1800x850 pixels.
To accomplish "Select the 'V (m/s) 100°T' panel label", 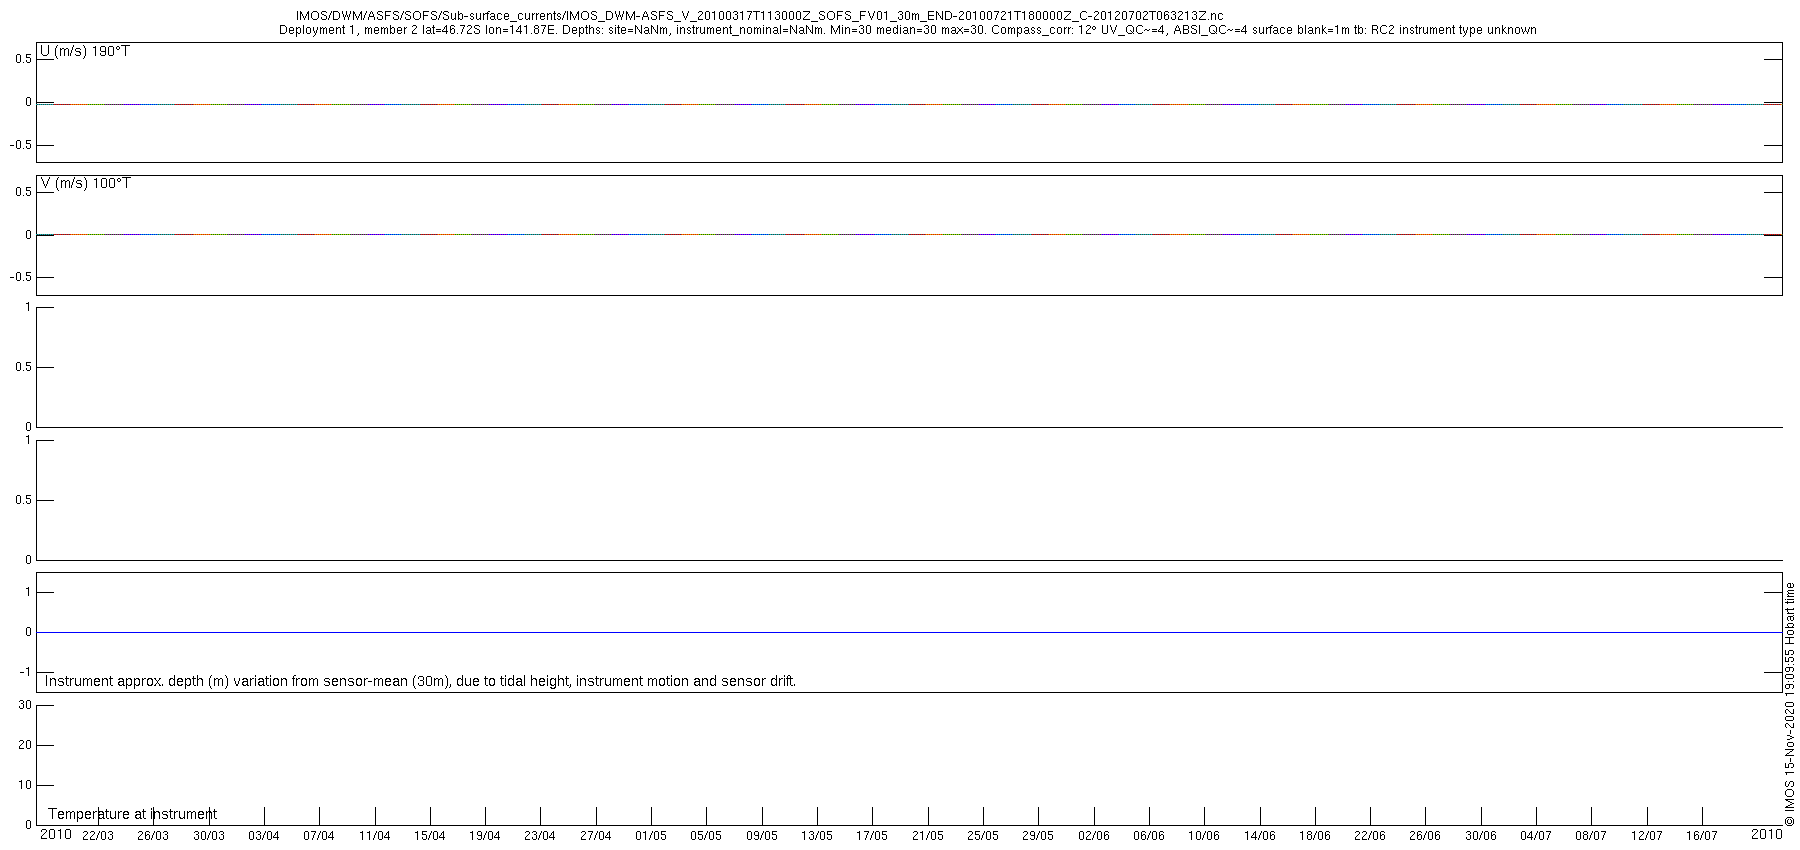I will [x=85, y=183].
